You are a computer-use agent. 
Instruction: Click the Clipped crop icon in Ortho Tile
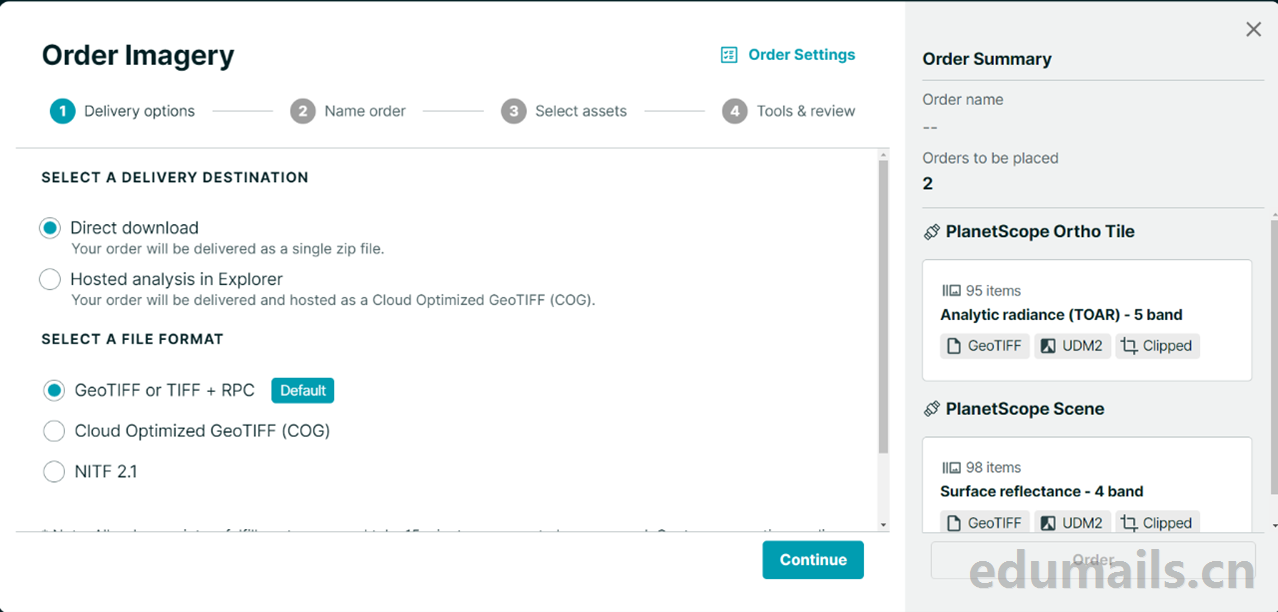point(1129,346)
